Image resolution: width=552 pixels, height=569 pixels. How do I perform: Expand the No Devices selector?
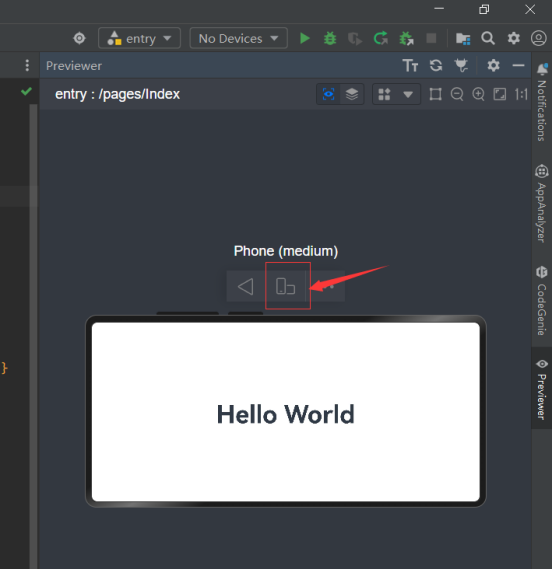(238, 38)
